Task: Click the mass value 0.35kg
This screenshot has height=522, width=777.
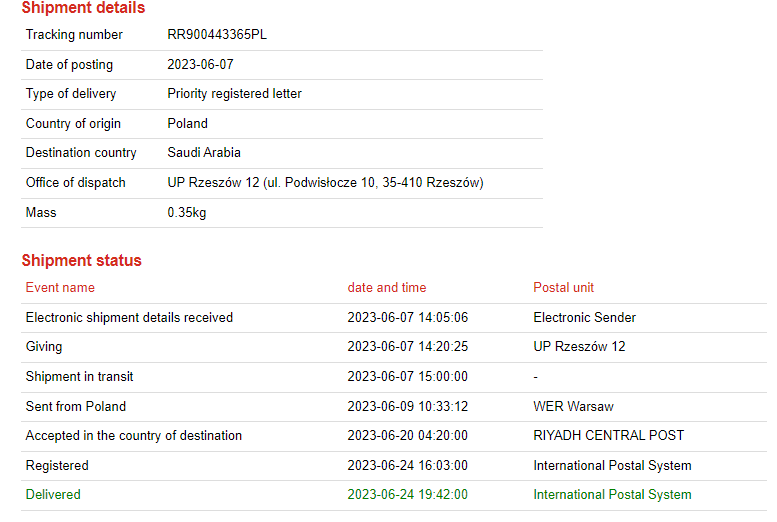Action: 187,213
